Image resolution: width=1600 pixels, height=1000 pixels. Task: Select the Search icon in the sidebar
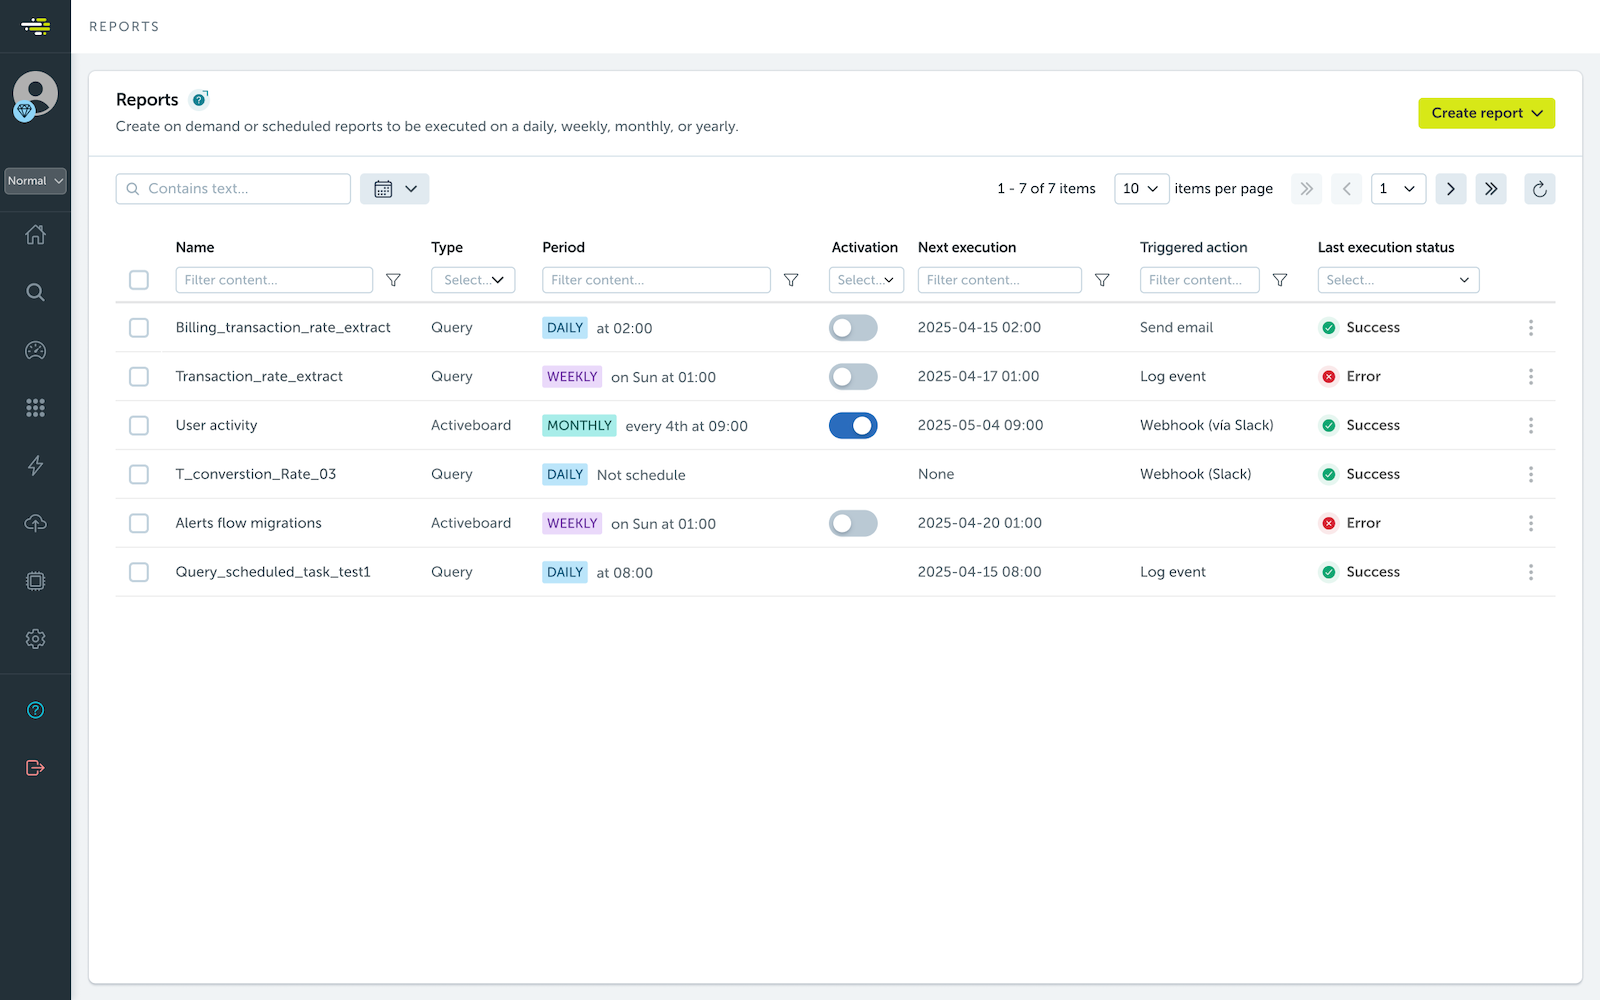point(35,292)
